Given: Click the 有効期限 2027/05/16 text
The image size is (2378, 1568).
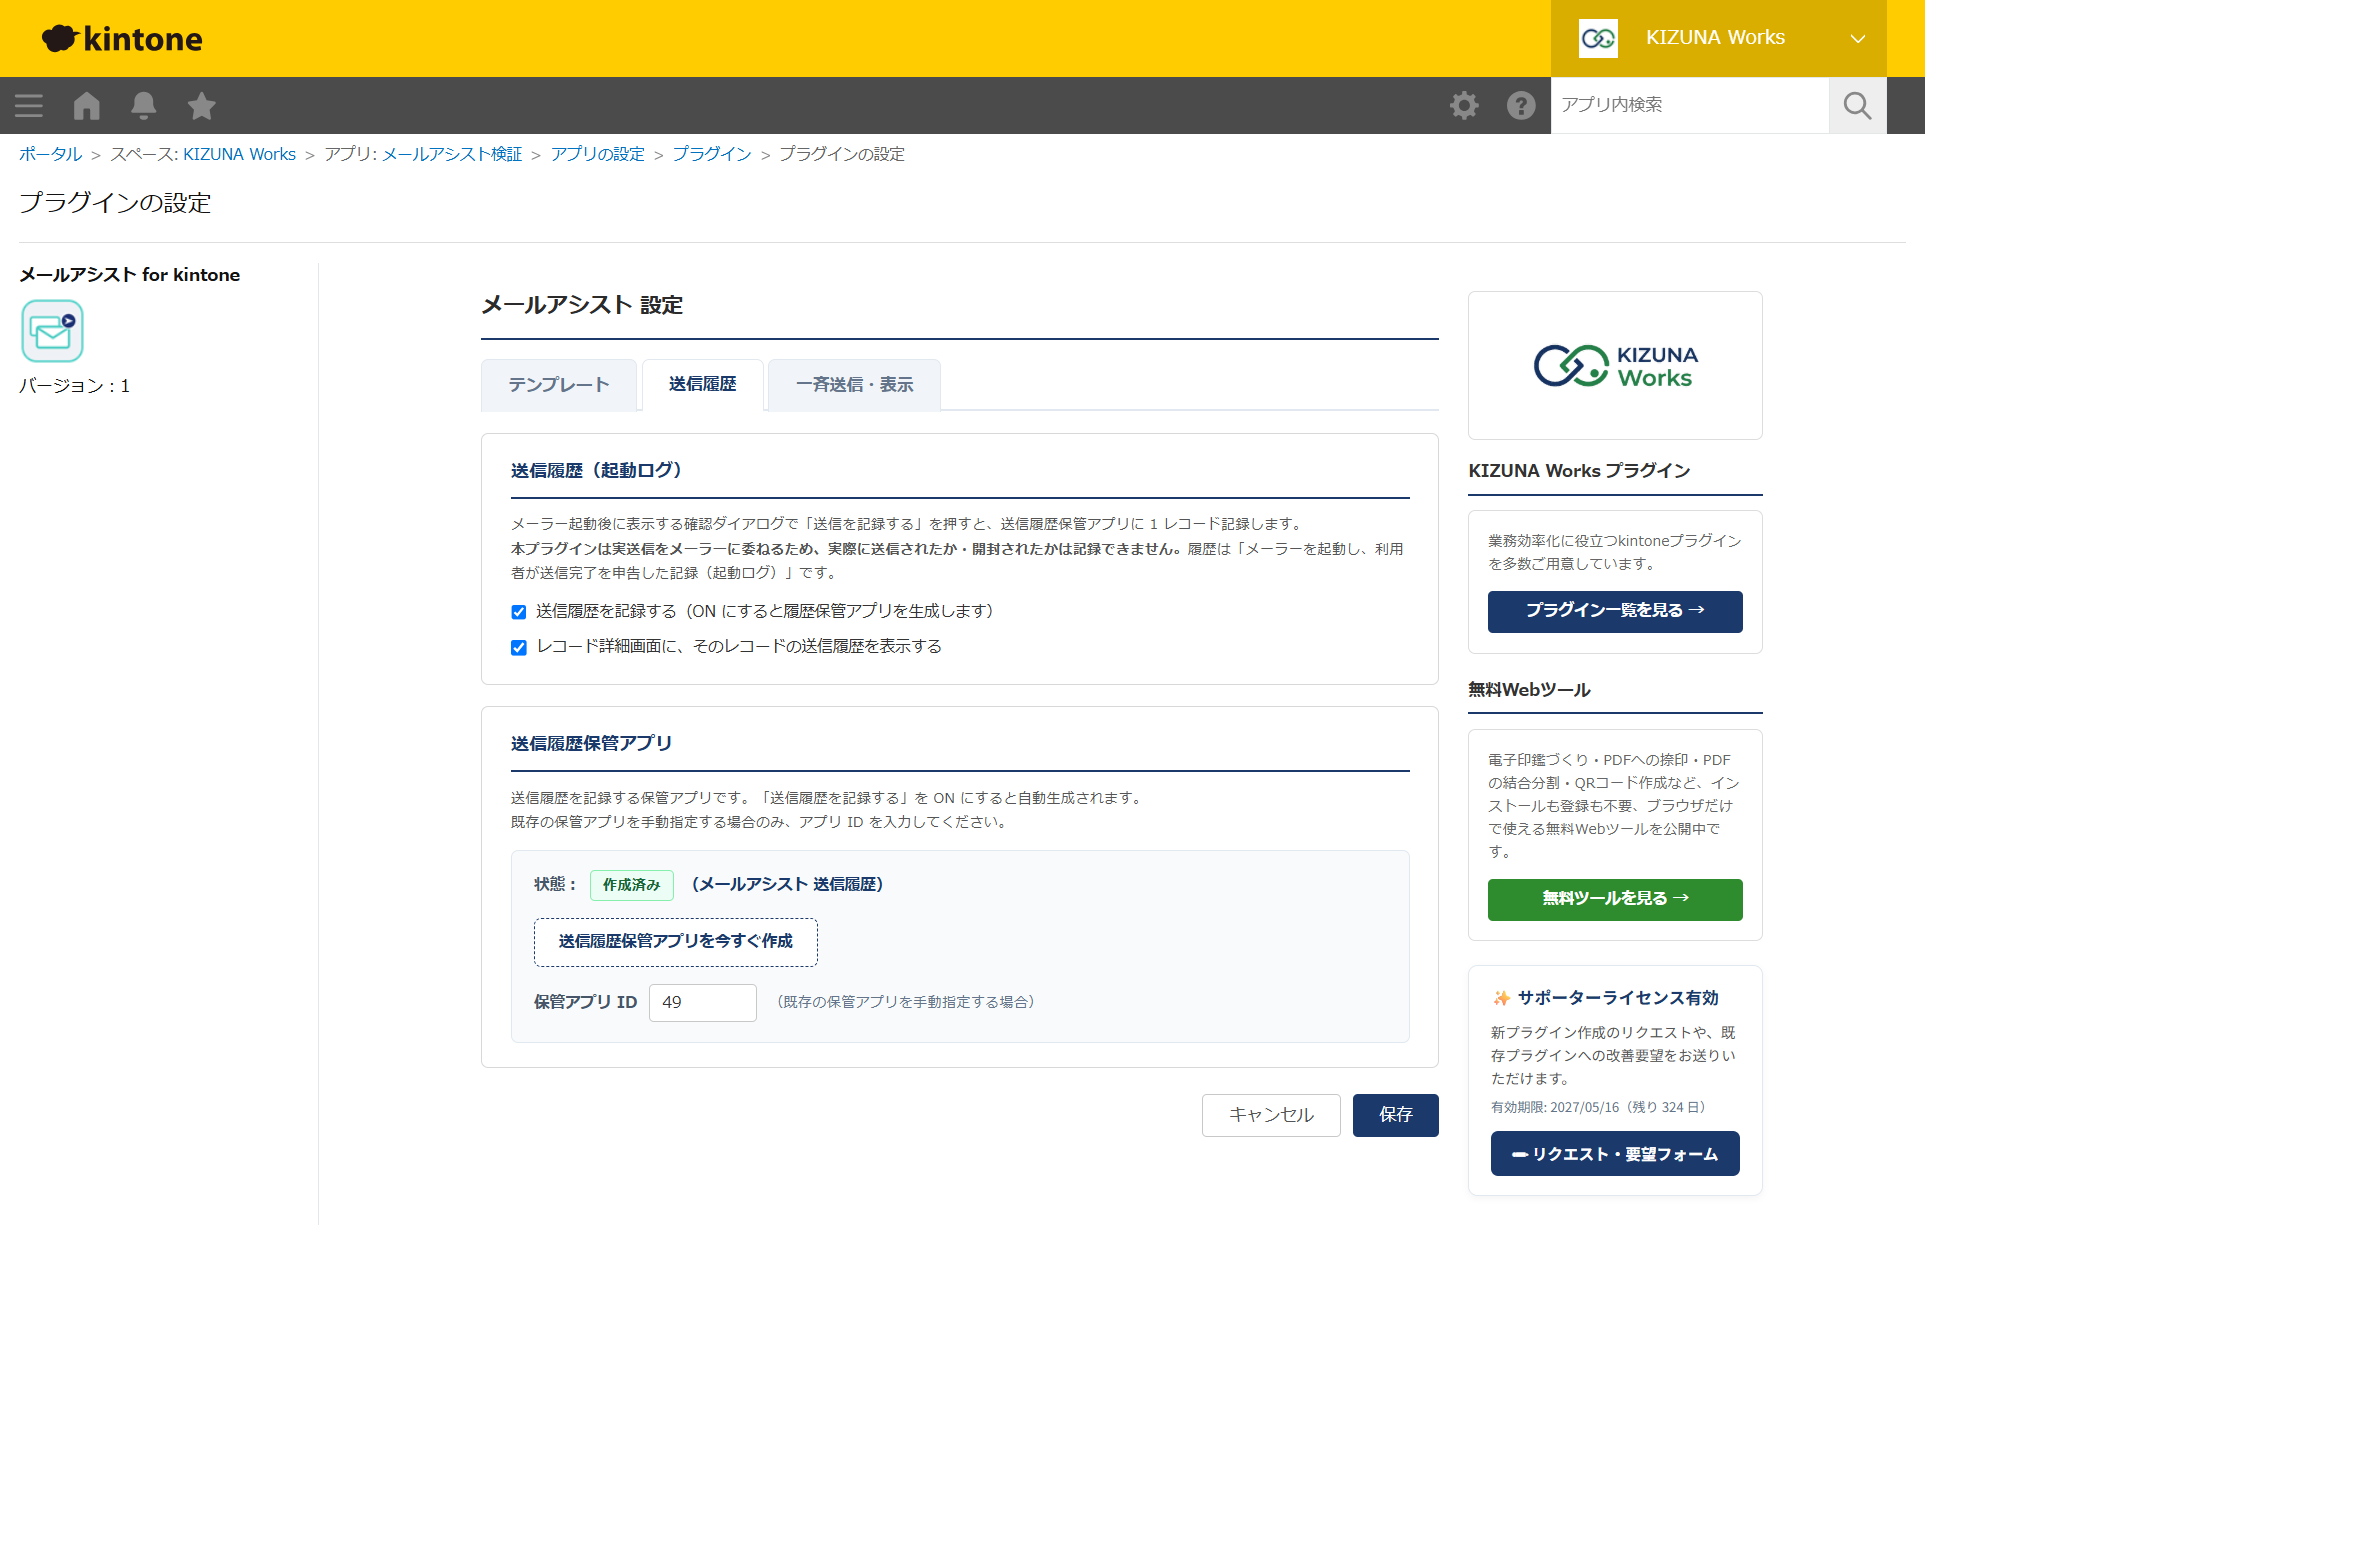Looking at the screenshot, I should click(x=1598, y=1108).
